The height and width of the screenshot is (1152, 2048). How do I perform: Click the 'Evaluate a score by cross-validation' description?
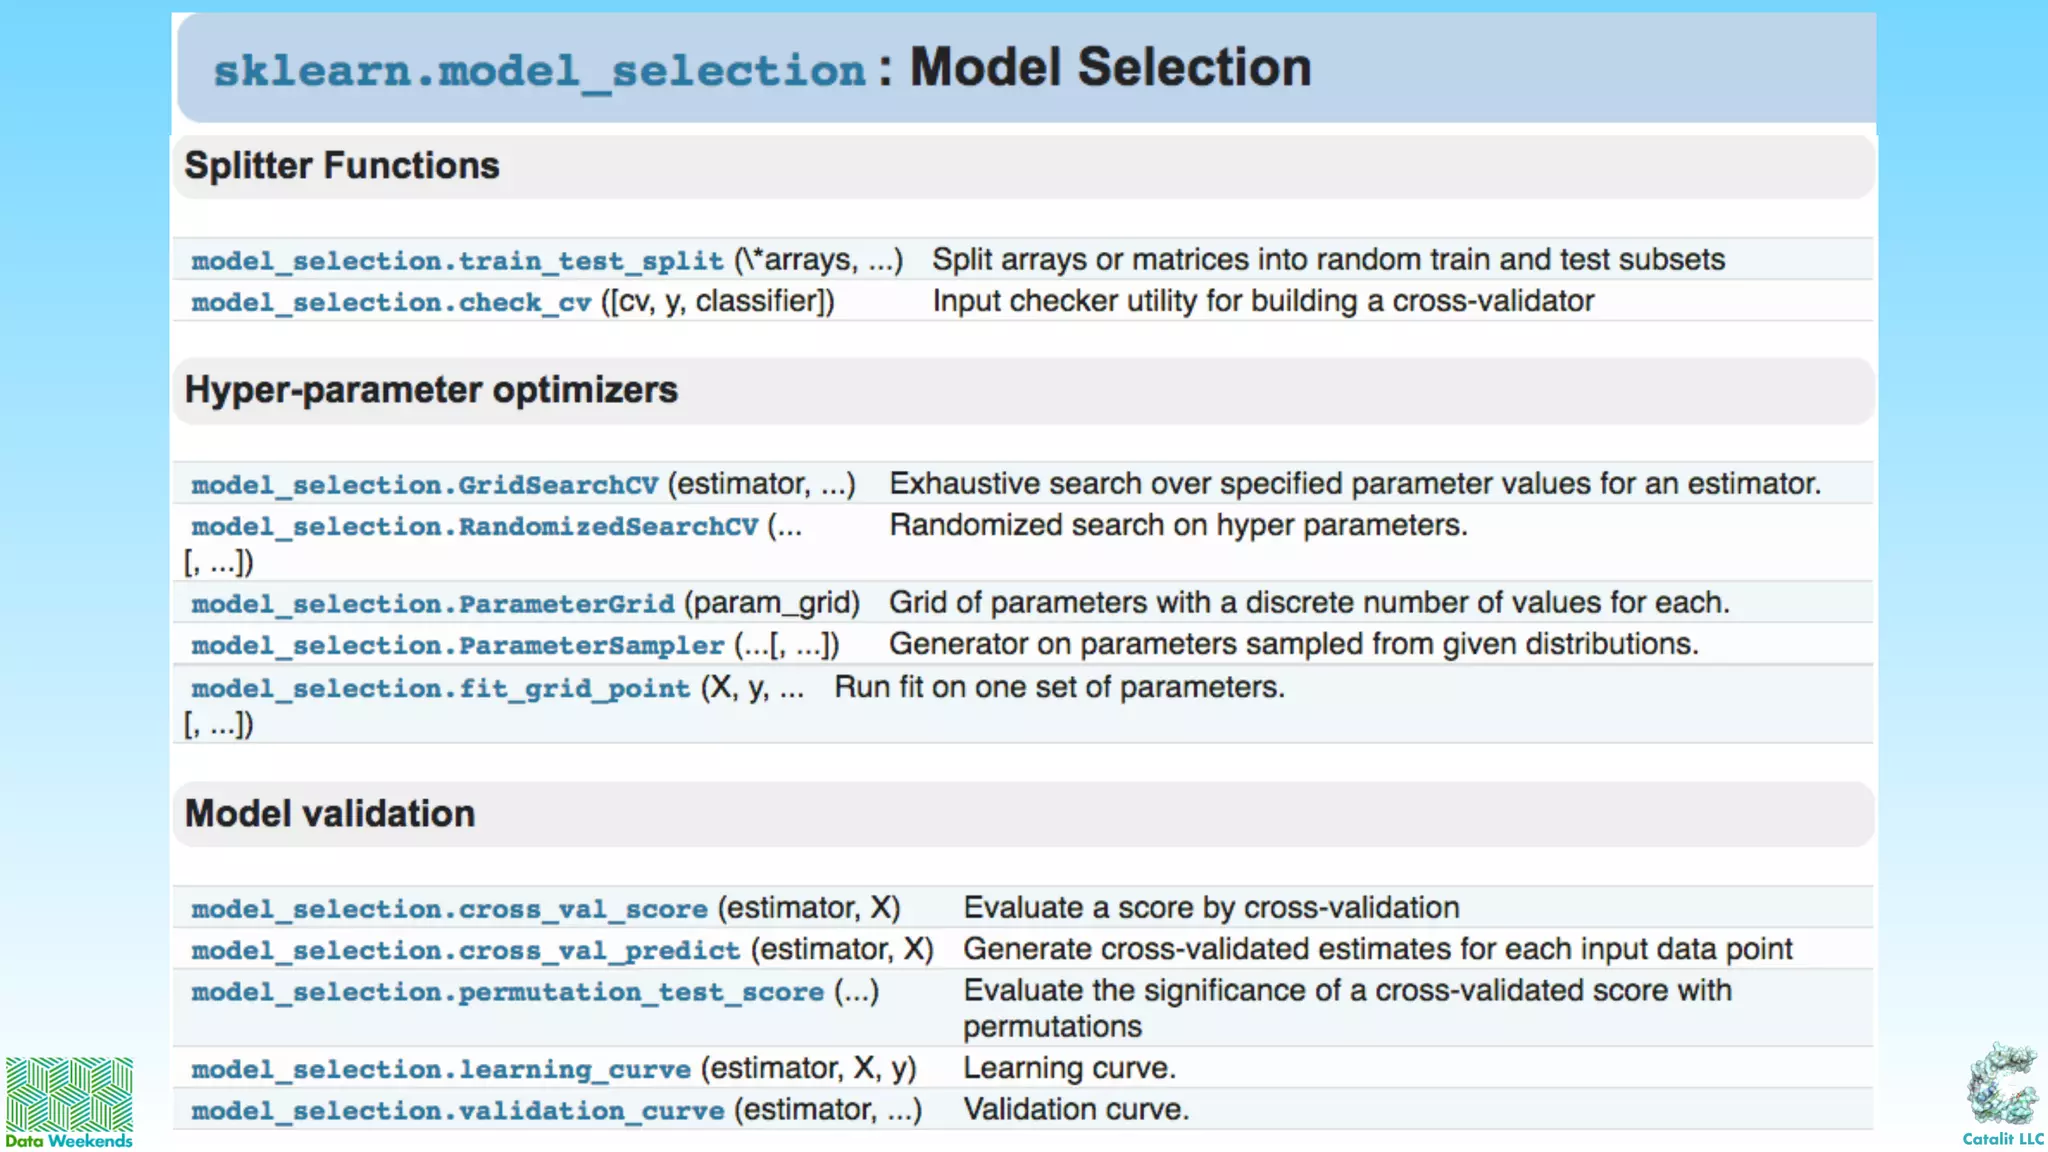(1211, 908)
